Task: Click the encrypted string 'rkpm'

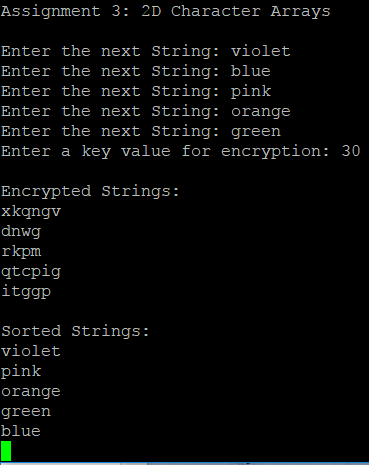Action: coord(21,252)
